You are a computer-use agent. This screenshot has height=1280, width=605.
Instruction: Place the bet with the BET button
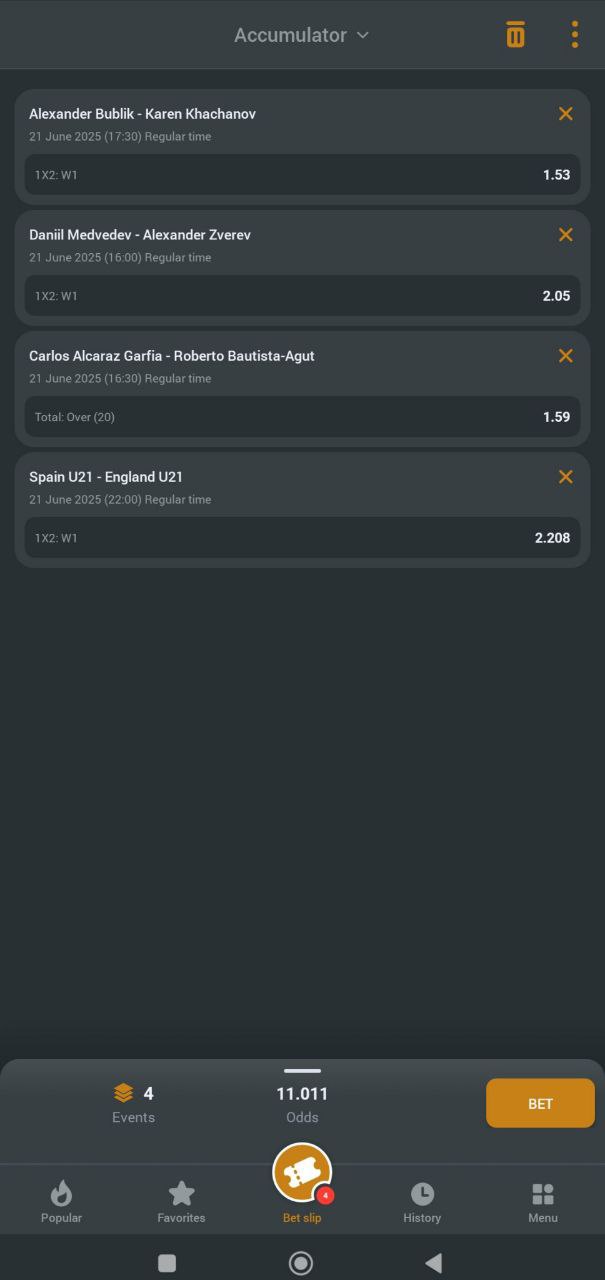coord(540,1104)
